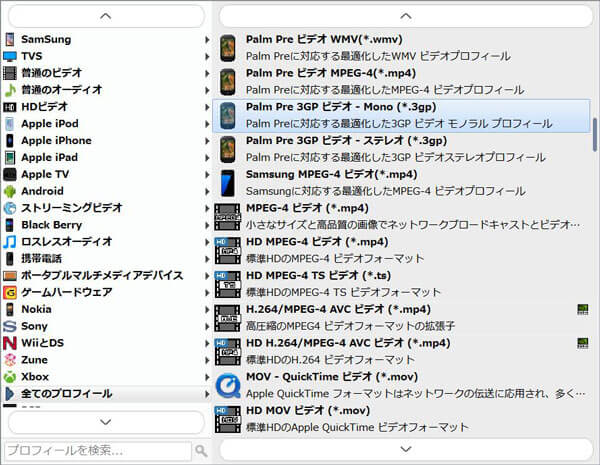Click QuickTime icon for MOV video profile
Image resolution: width=600 pixels, height=465 pixels.
tap(228, 385)
